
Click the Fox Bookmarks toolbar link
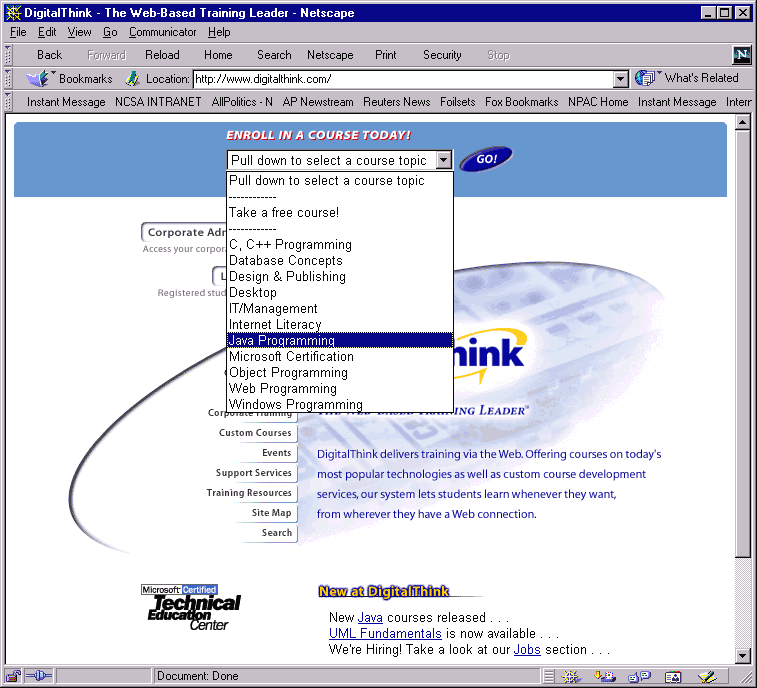tap(521, 102)
